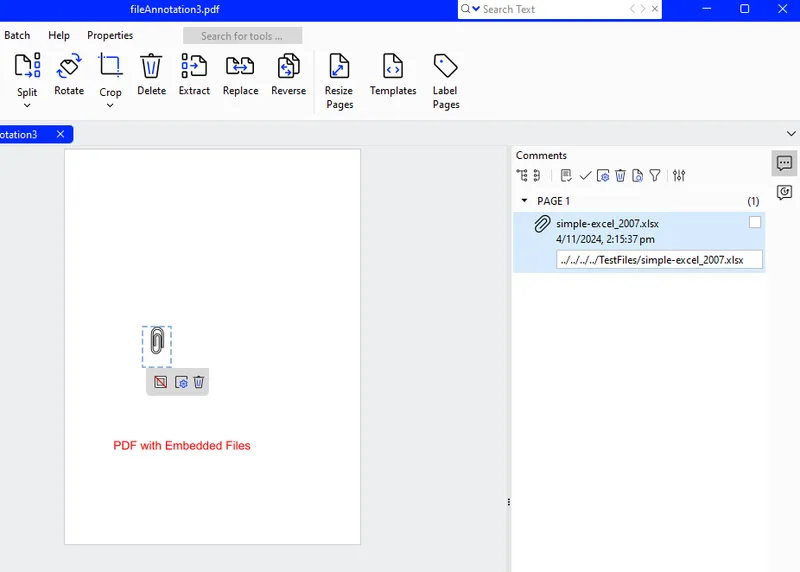Edit the TestFiles/simple-excel_2007.xlsx comment text box
Screen dimensions: 800x572
[659, 259]
